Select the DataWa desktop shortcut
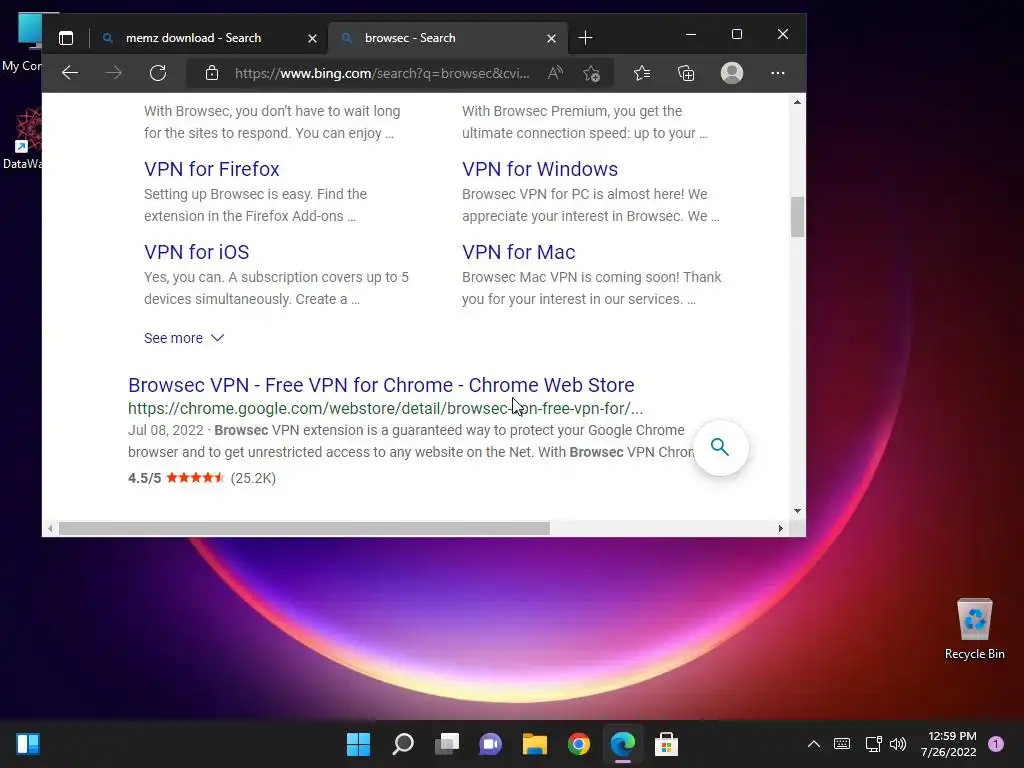The image size is (1024, 768). [23, 139]
